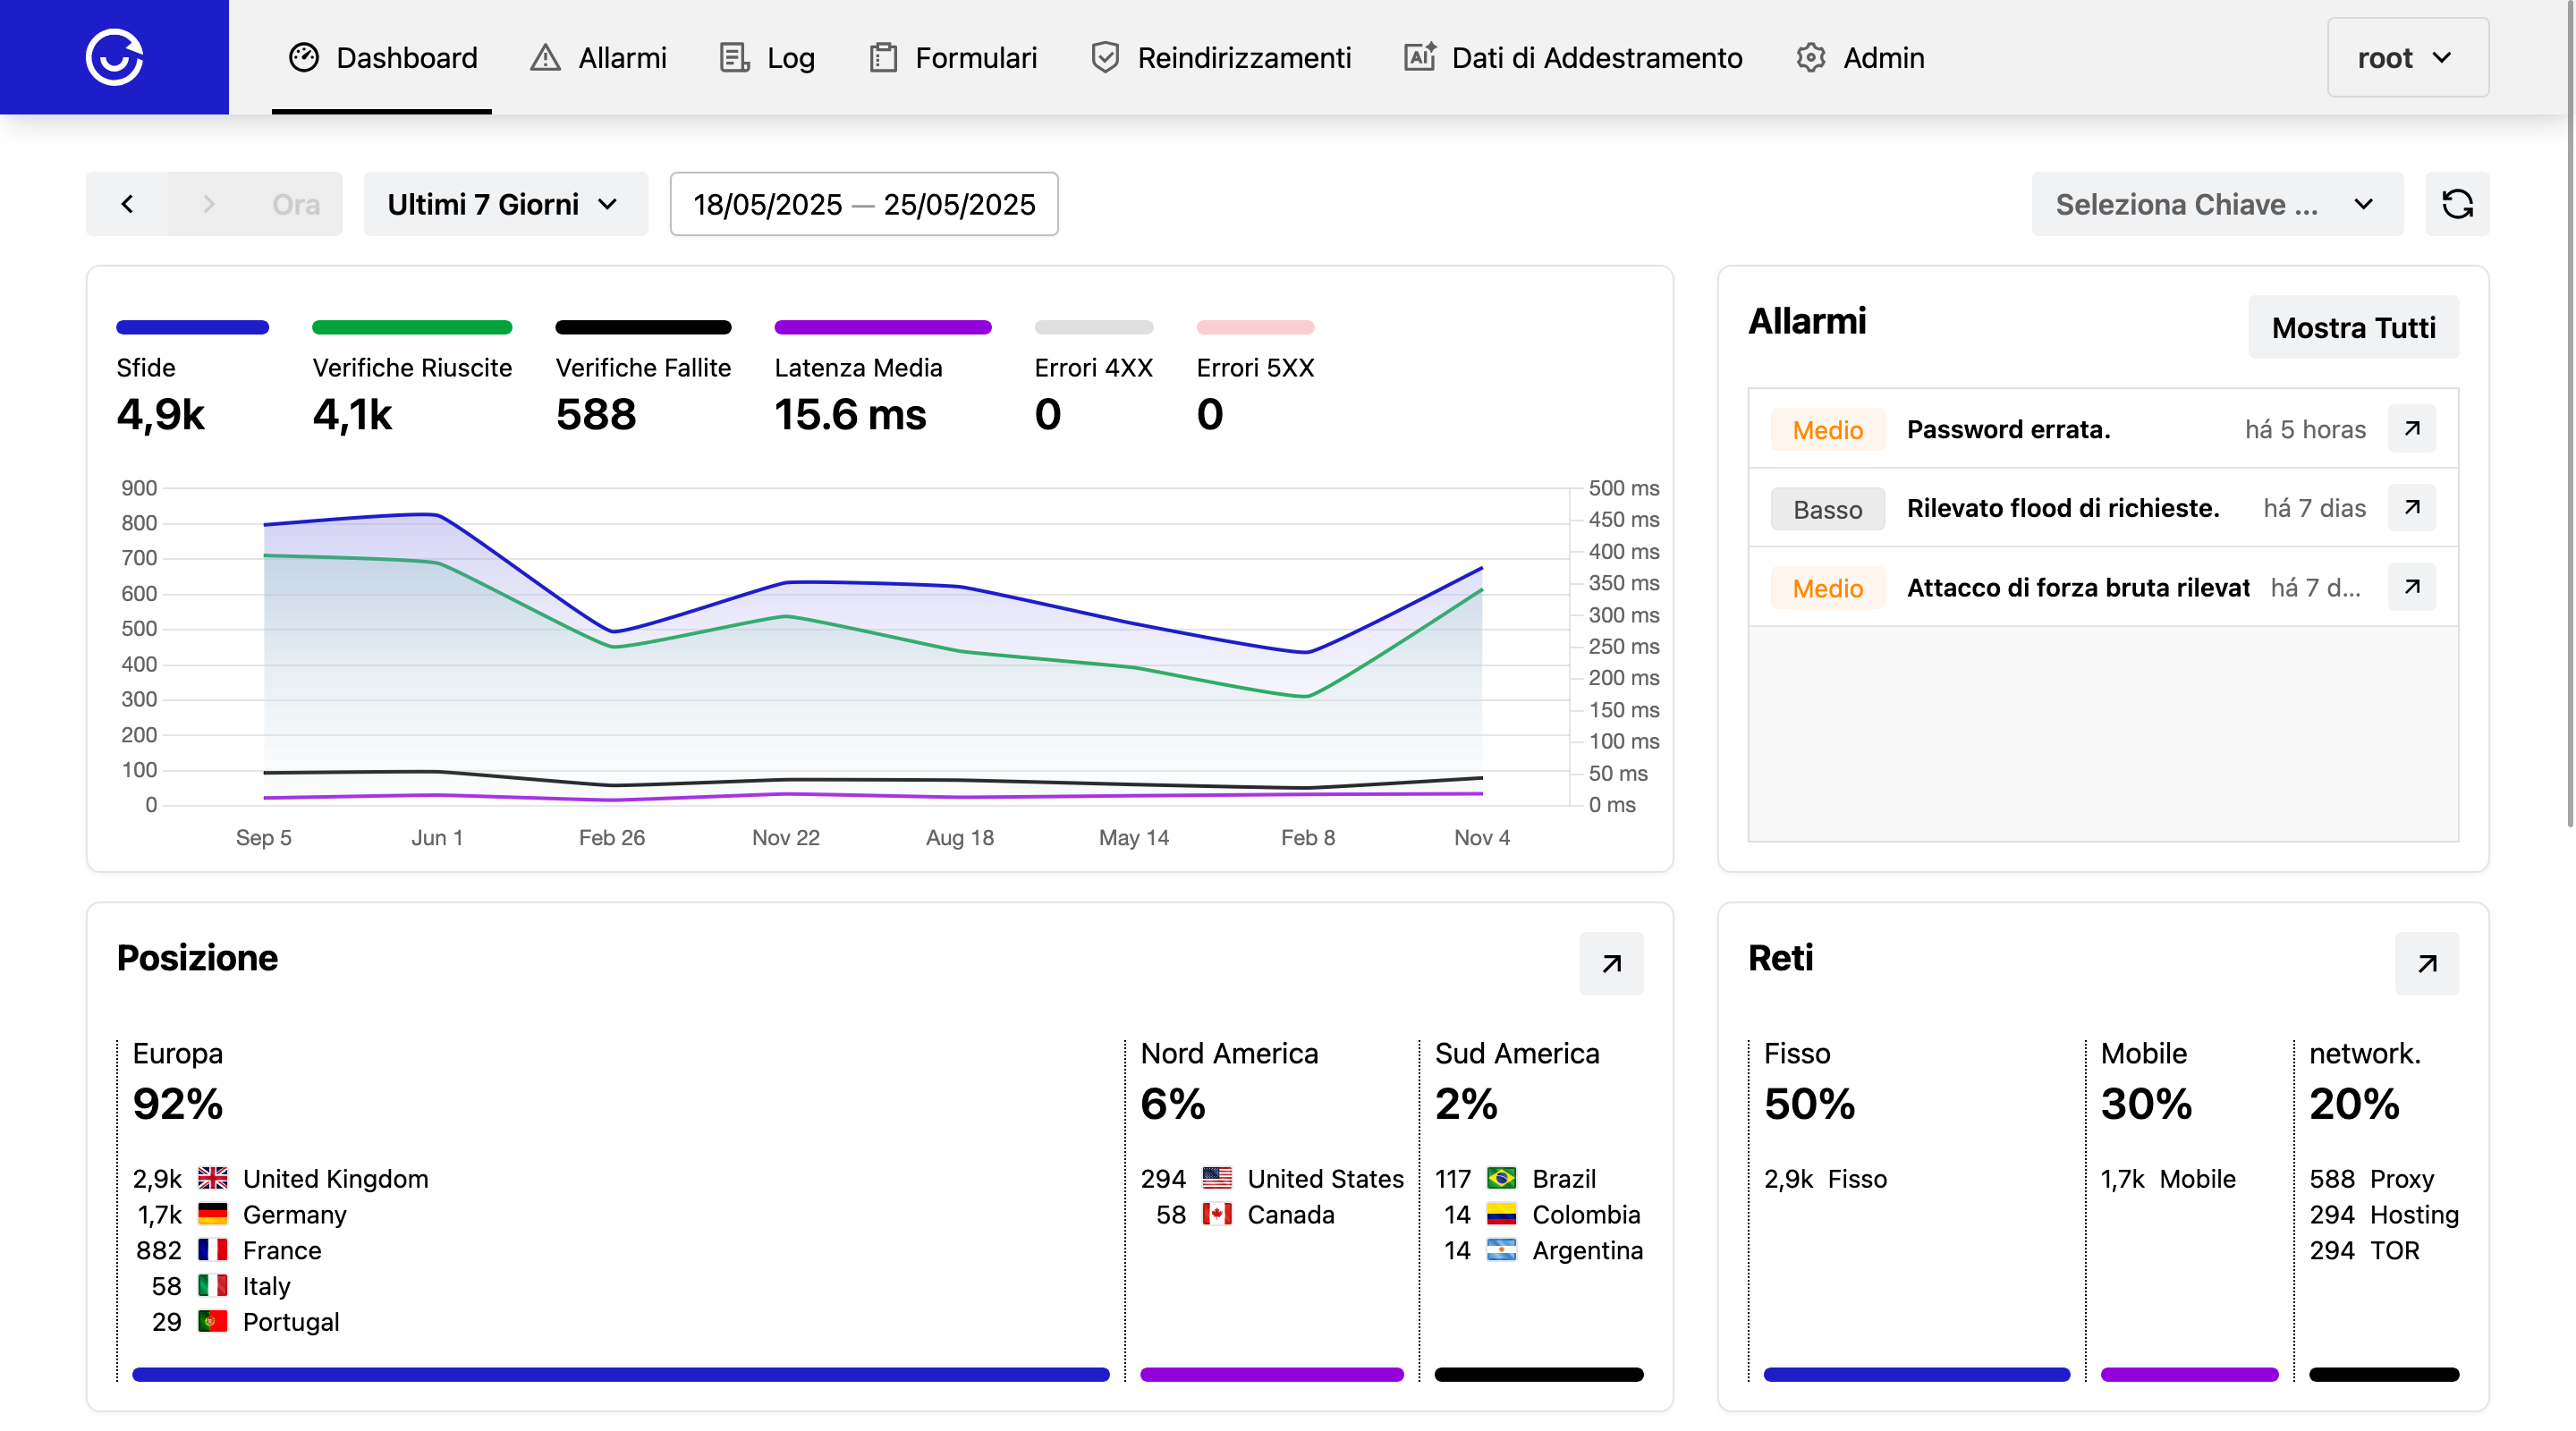Click the United Kingdom flag
This screenshot has width=2576, height=1431.
(x=213, y=1179)
